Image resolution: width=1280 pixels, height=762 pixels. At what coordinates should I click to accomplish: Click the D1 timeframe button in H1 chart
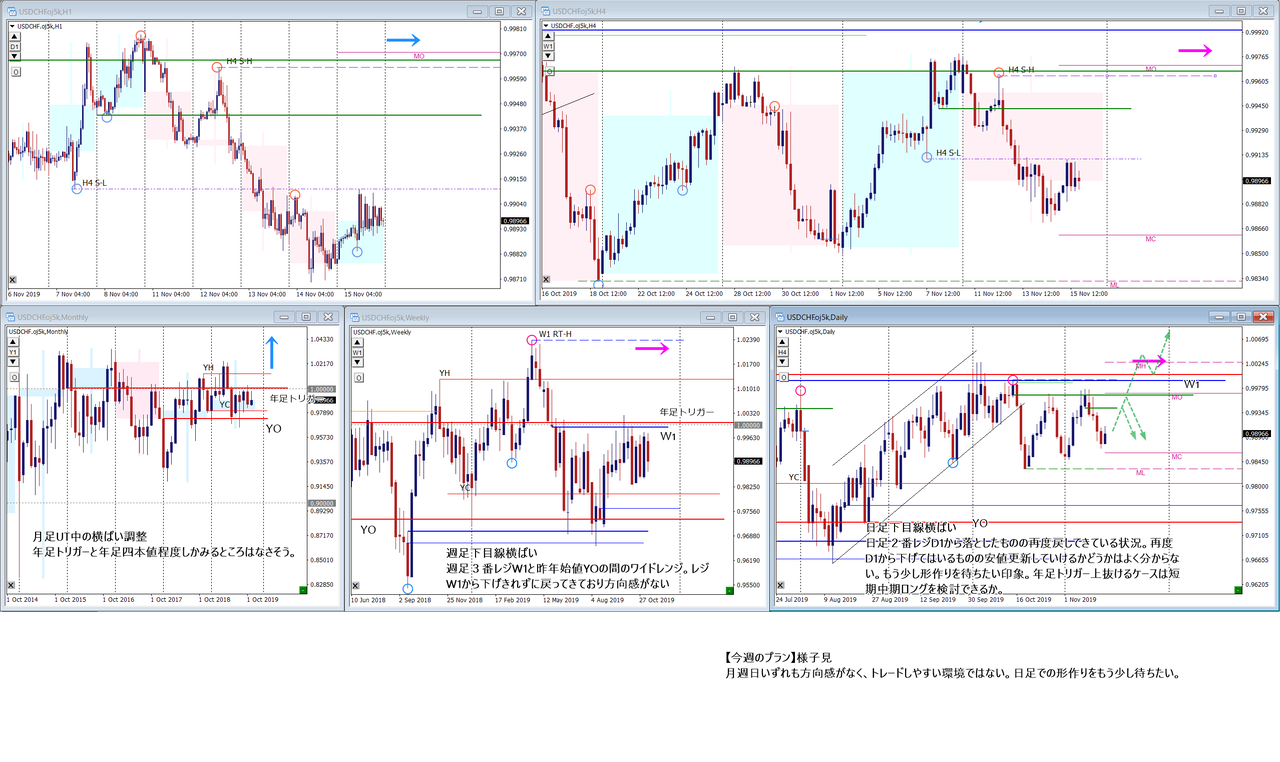coord(15,47)
